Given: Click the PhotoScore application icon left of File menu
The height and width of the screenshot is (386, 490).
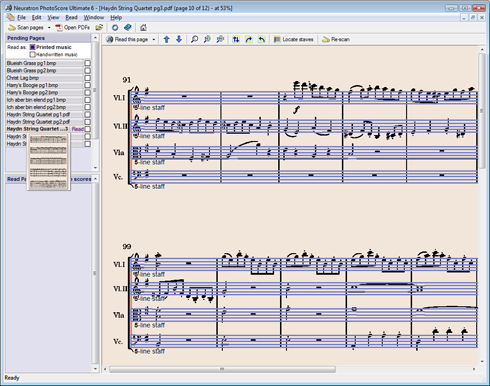Looking at the screenshot, I should point(11,17).
